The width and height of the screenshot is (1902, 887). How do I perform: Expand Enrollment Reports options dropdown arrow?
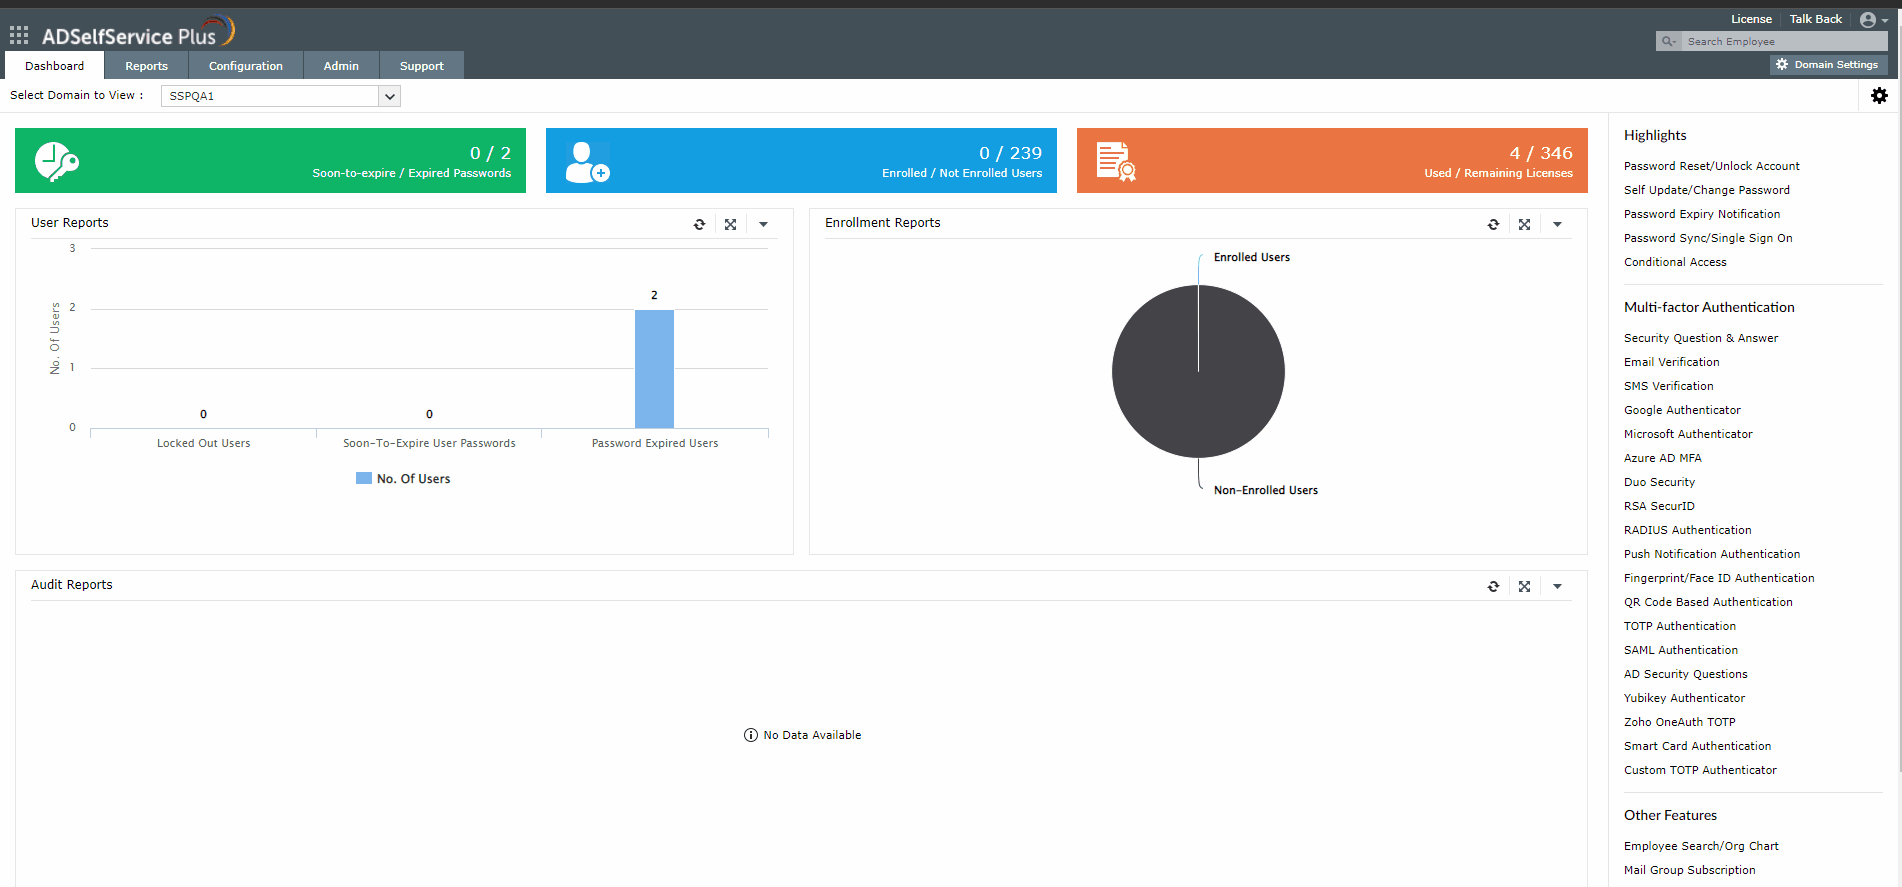(x=1557, y=224)
